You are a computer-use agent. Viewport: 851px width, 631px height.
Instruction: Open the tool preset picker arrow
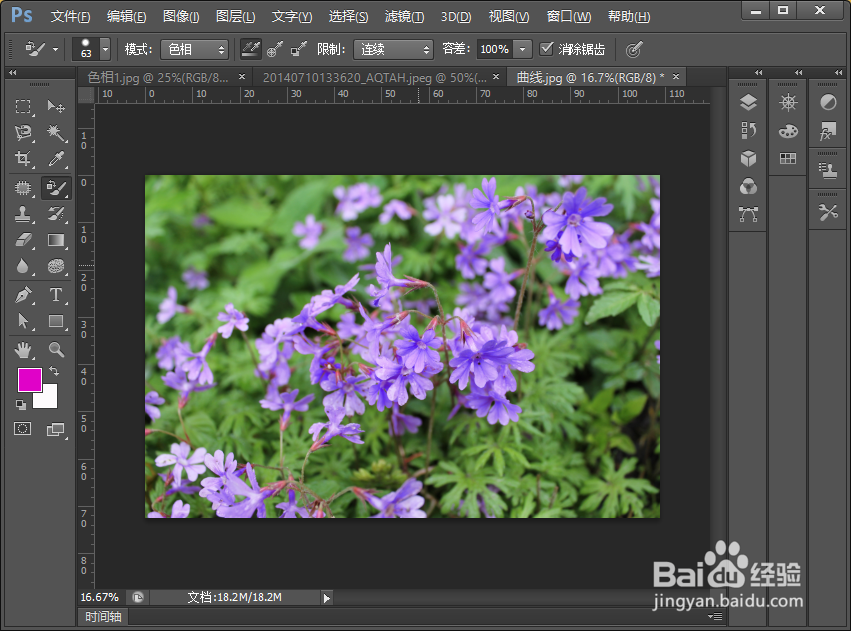click(55, 49)
